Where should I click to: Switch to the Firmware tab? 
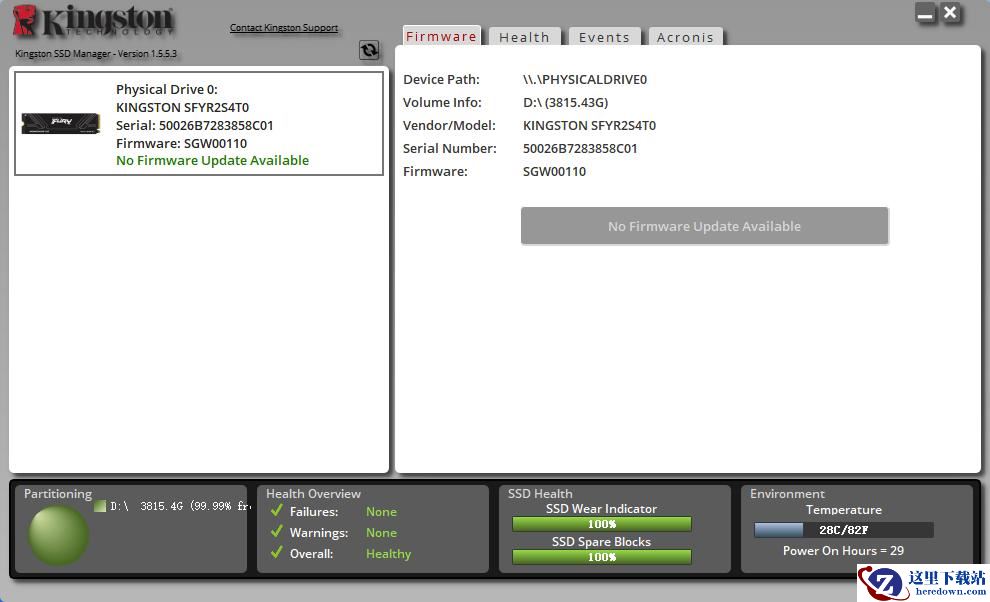pos(441,37)
